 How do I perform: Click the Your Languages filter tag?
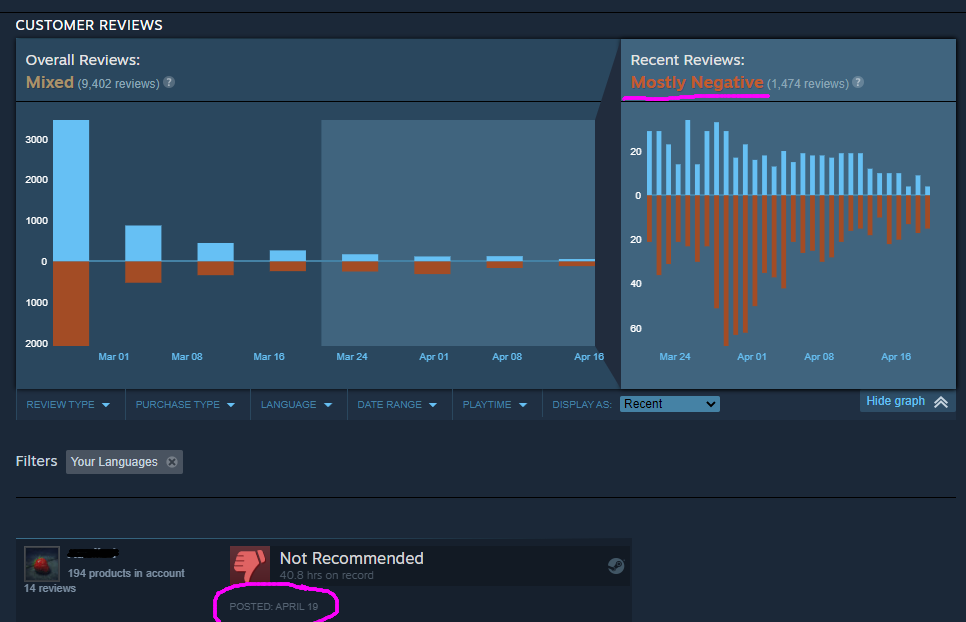[x=114, y=462]
